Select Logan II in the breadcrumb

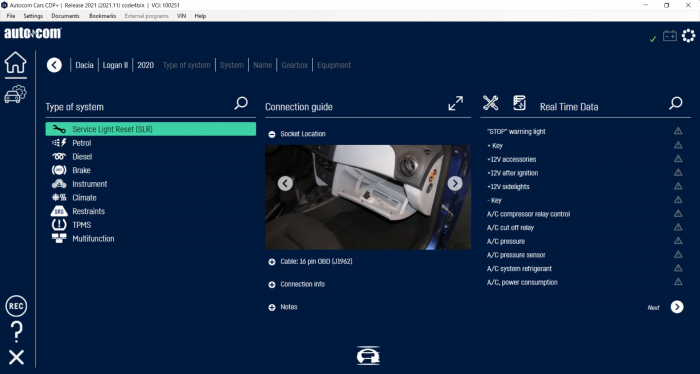pyautogui.click(x=115, y=65)
